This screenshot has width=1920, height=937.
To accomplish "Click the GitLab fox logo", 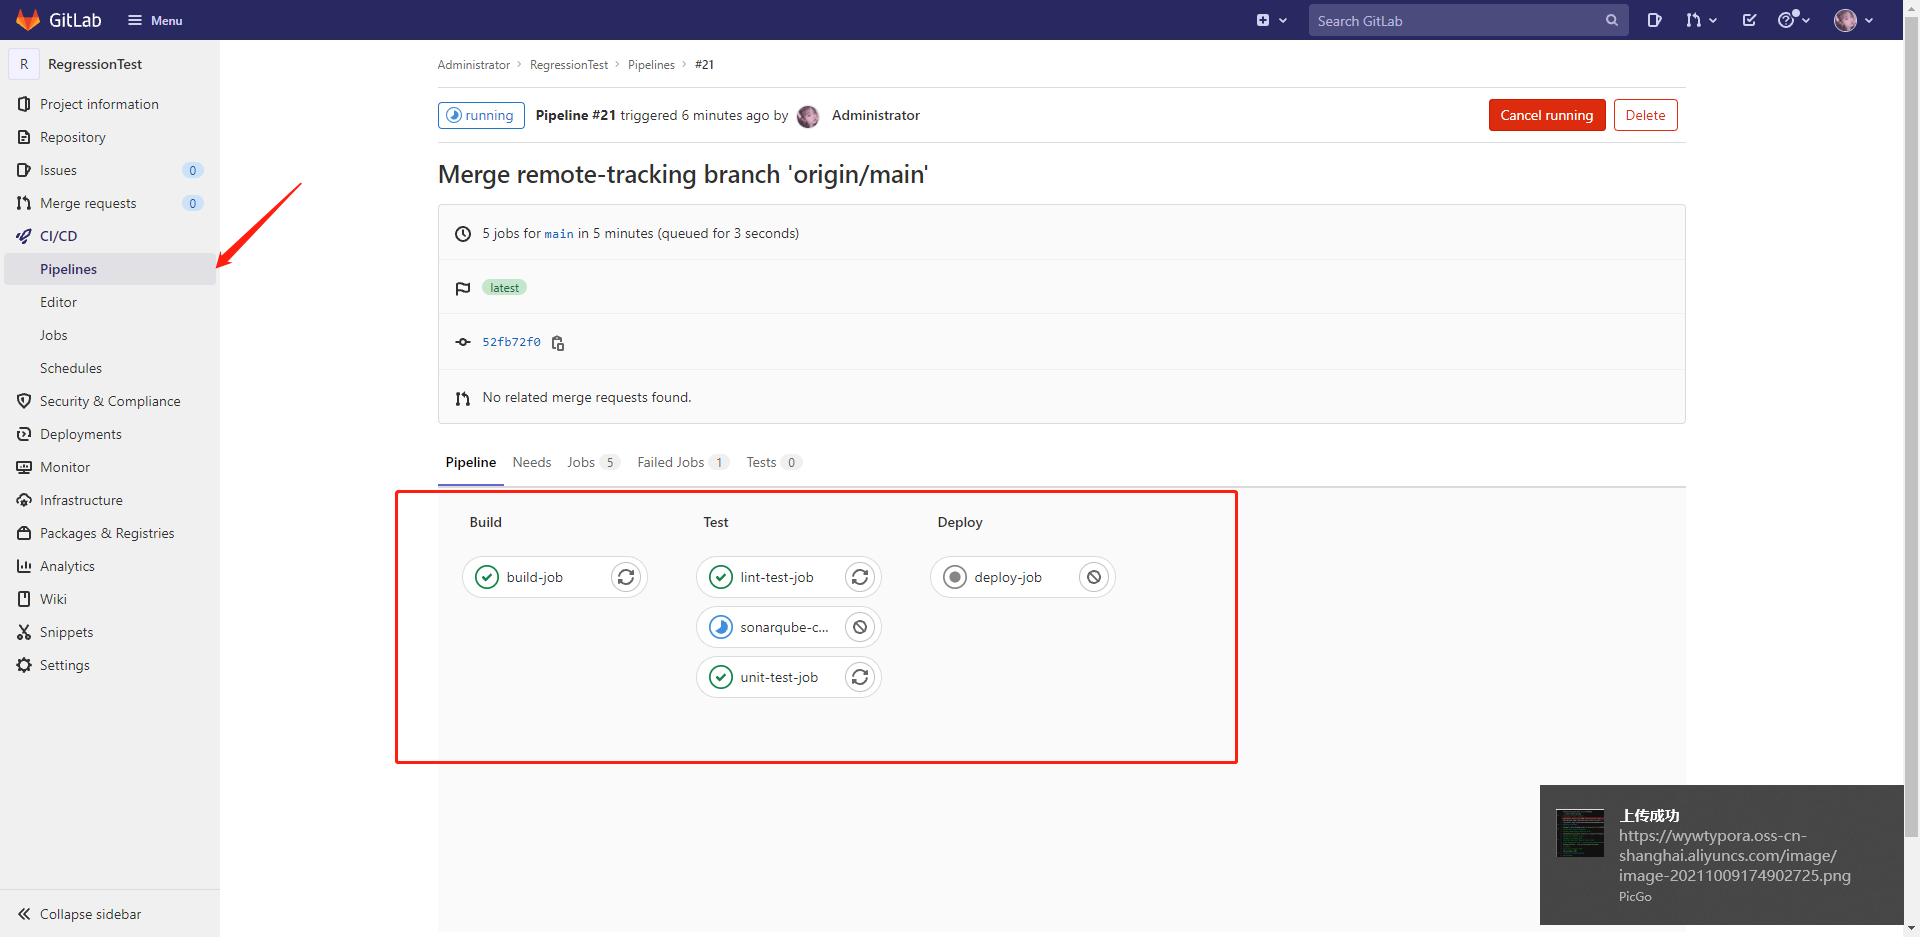I will [28, 20].
